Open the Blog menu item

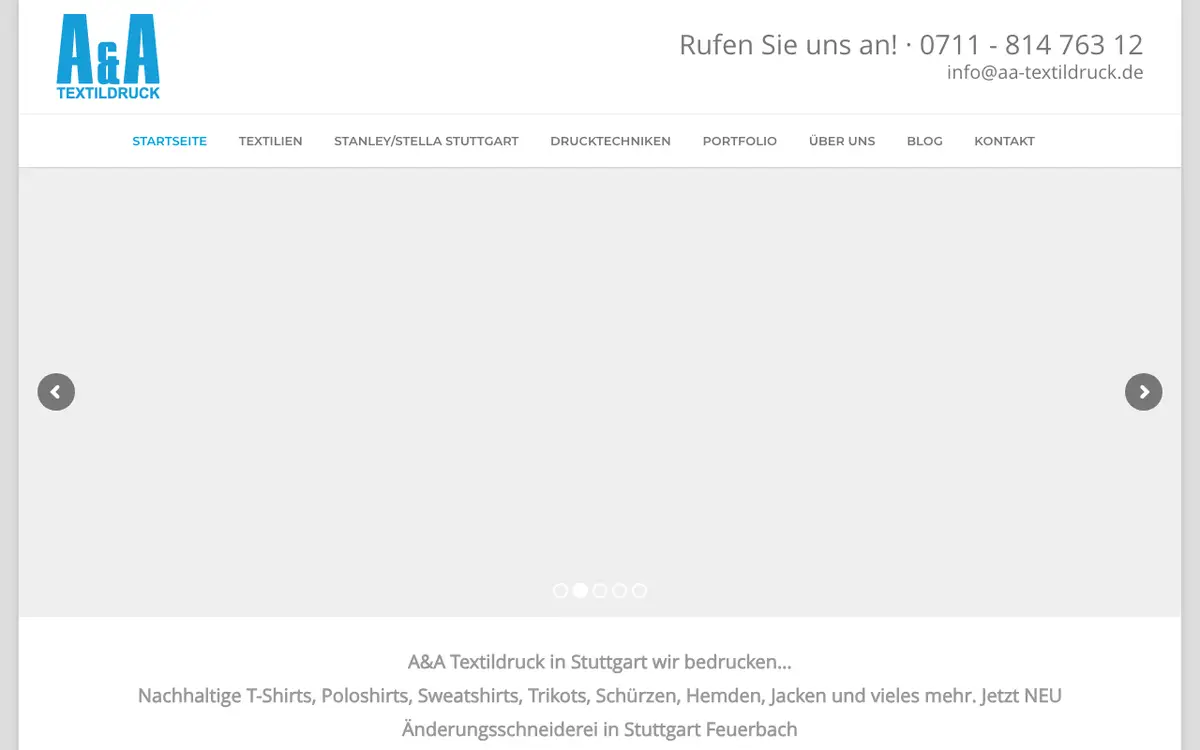925,141
